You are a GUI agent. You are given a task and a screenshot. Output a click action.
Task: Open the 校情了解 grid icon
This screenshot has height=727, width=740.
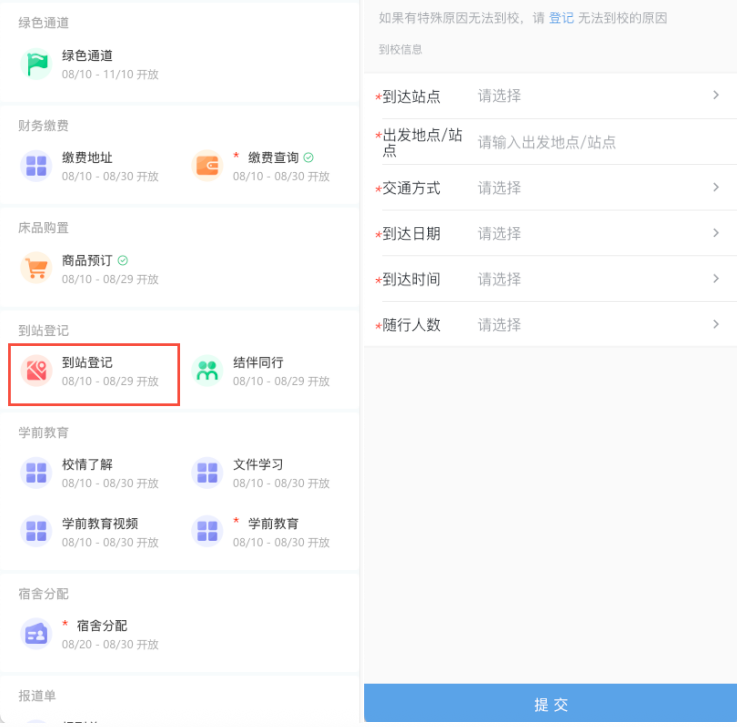36,473
